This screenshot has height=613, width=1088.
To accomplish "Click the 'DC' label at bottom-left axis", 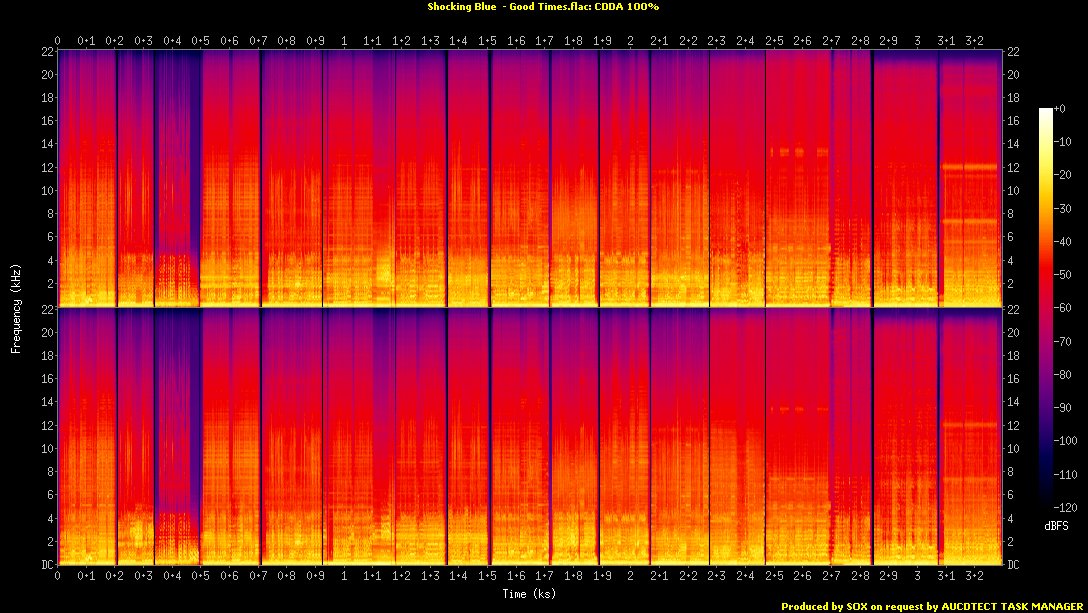I will coord(46,565).
